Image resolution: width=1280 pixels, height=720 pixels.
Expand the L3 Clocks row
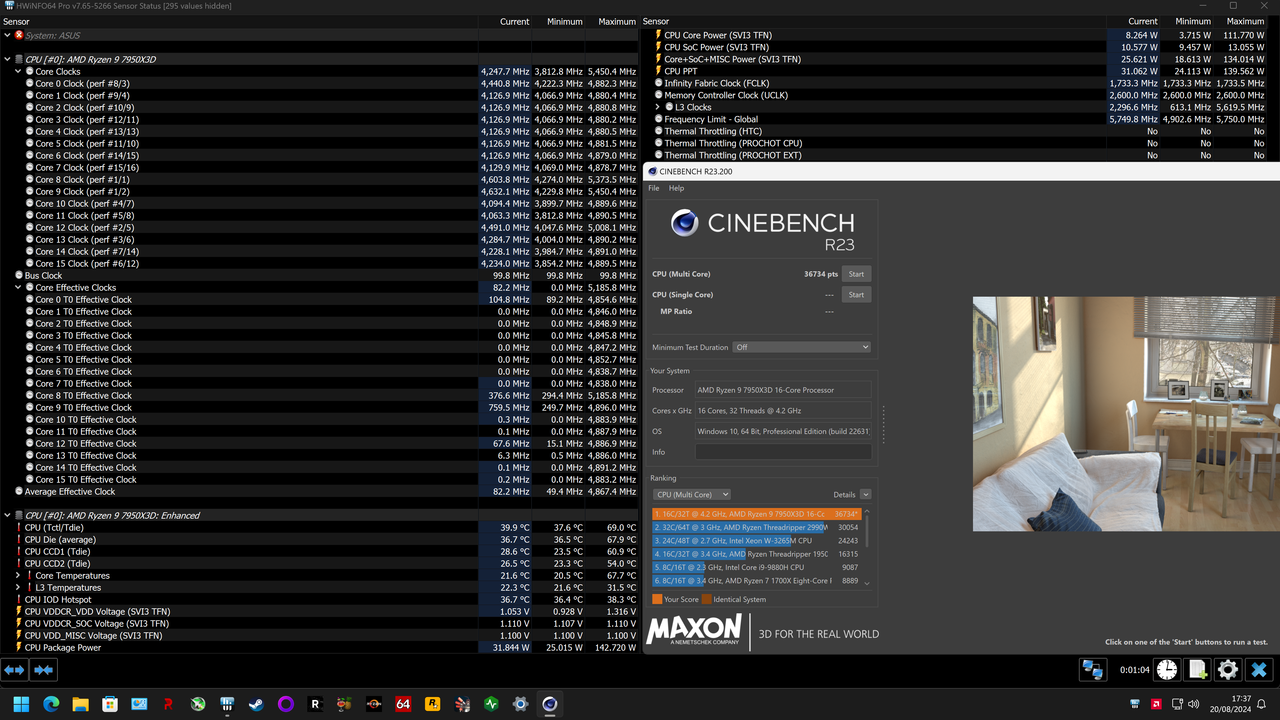[x=658, y=107]
